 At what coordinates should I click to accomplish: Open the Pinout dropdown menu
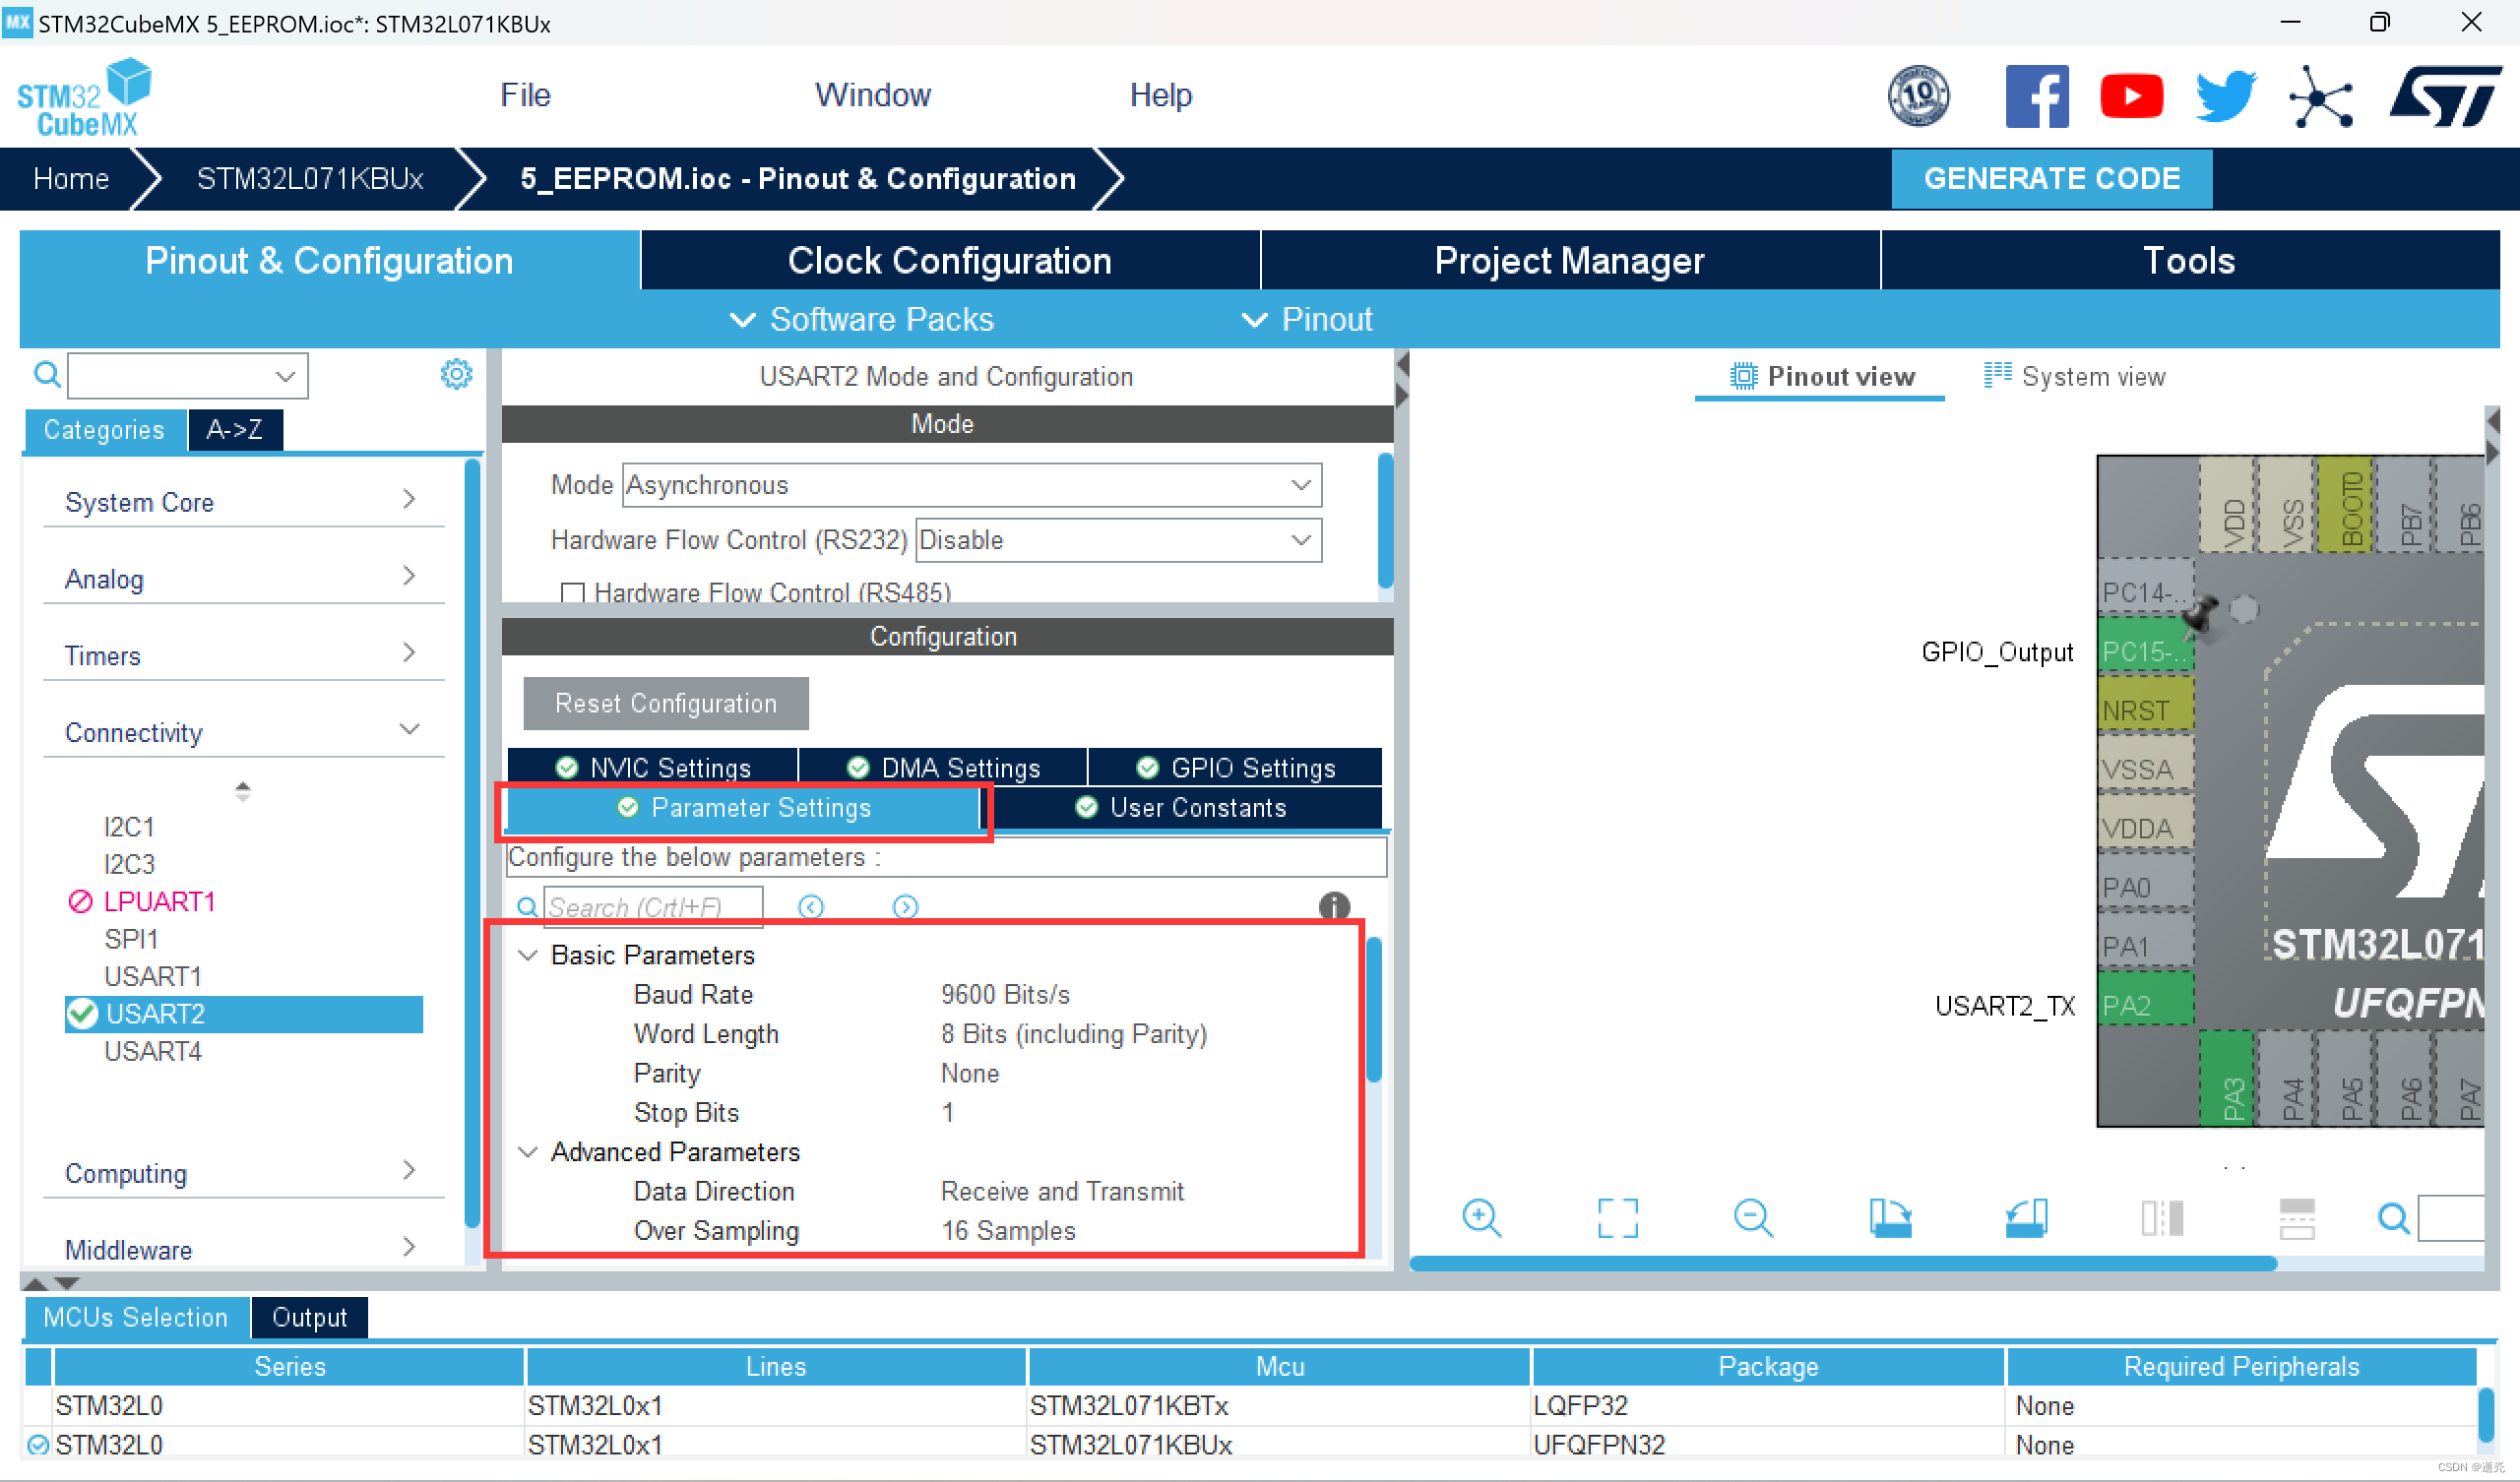[1307, 319]
